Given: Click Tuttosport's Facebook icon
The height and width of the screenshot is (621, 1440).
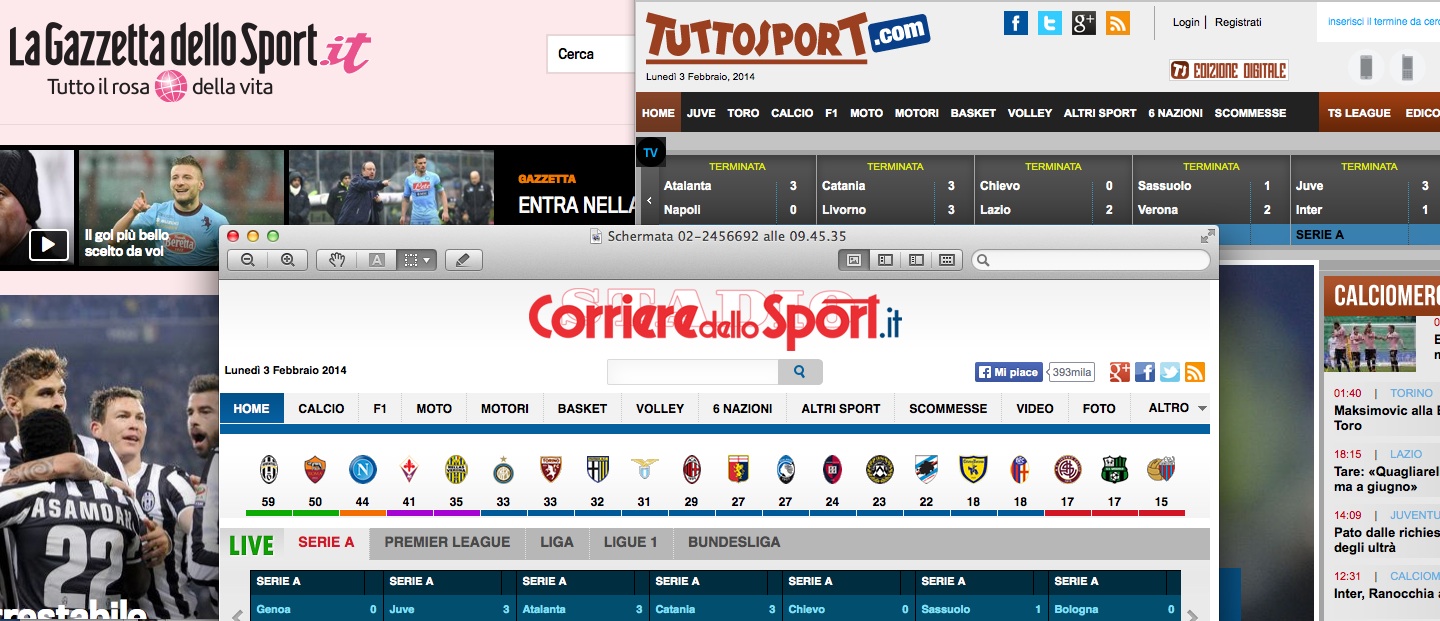Looking at the screenshot, I should pyautogui.click(x=1015, y=23).
